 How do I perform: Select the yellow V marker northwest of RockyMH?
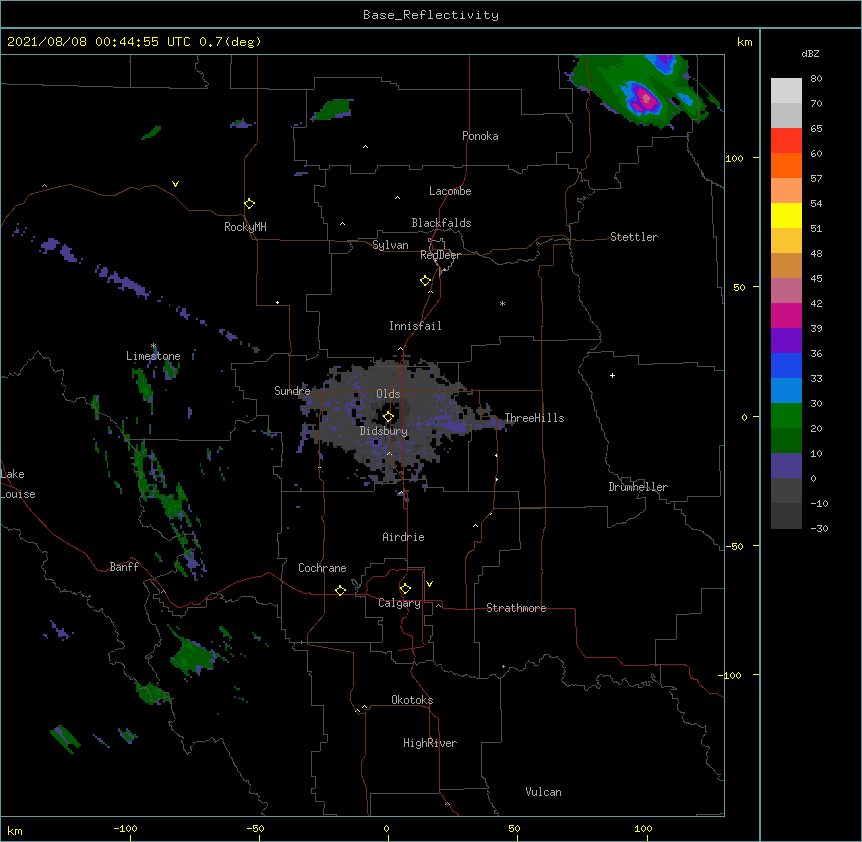pyautogui.click(x=175, y=184)
